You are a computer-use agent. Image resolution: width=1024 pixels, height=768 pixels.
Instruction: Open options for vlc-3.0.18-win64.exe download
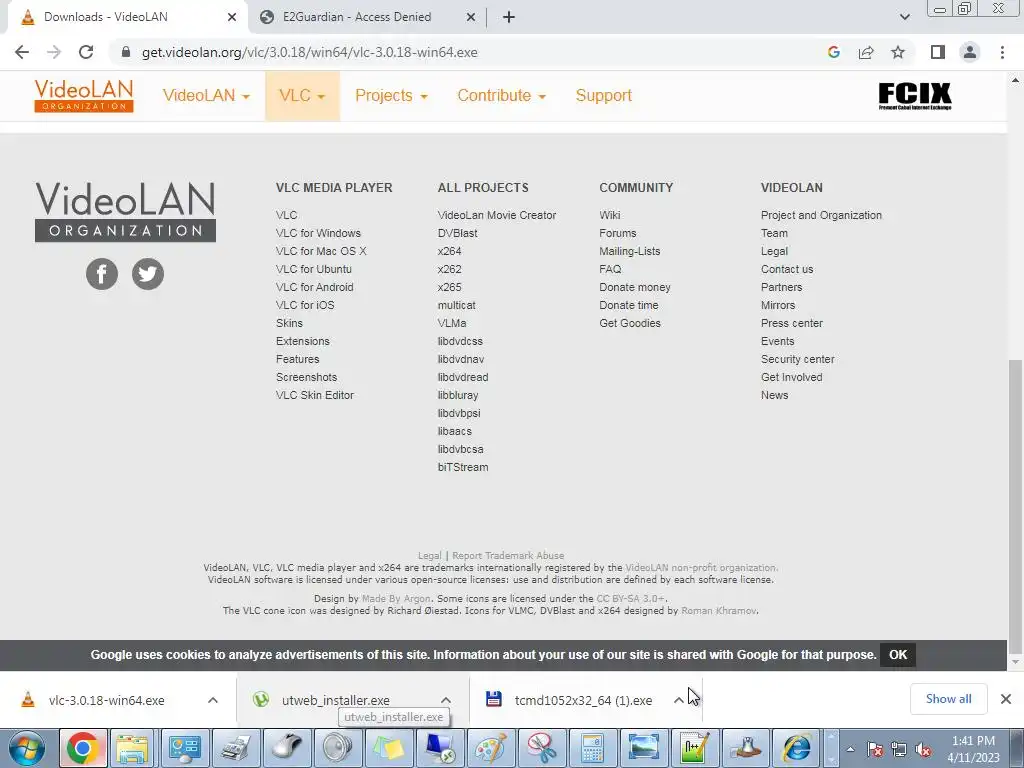pos(212,700)
